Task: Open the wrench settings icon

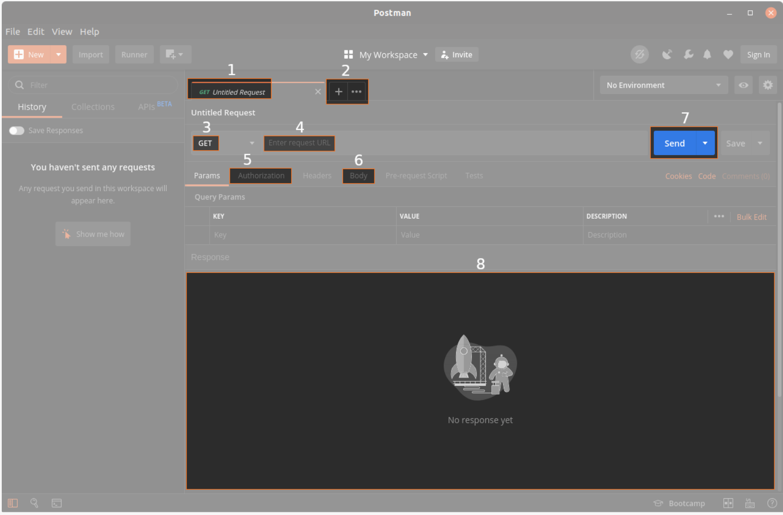Action: point(688,54)
